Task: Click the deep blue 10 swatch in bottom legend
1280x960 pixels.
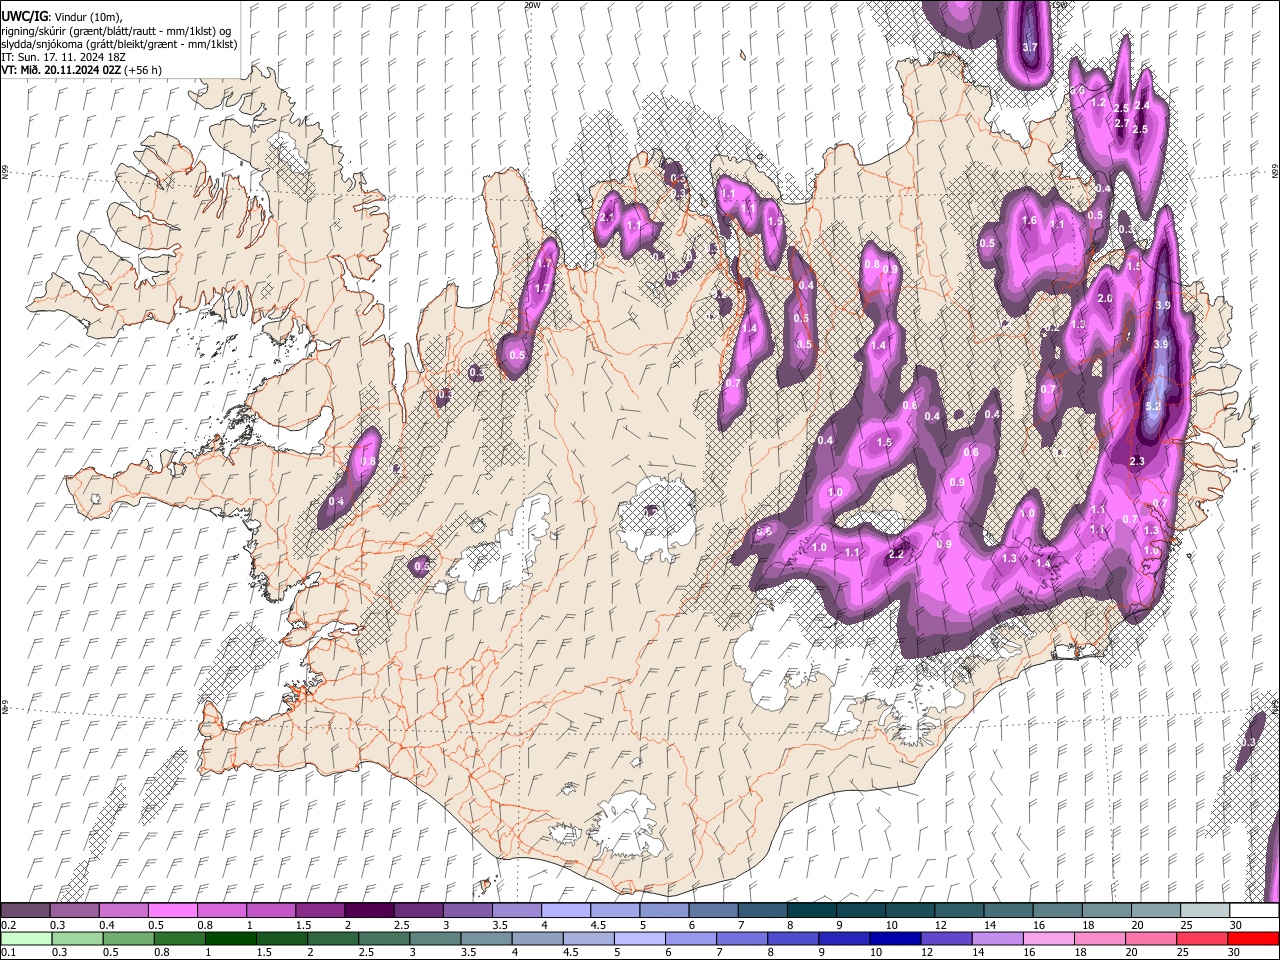Action: (x=894, y=938)
